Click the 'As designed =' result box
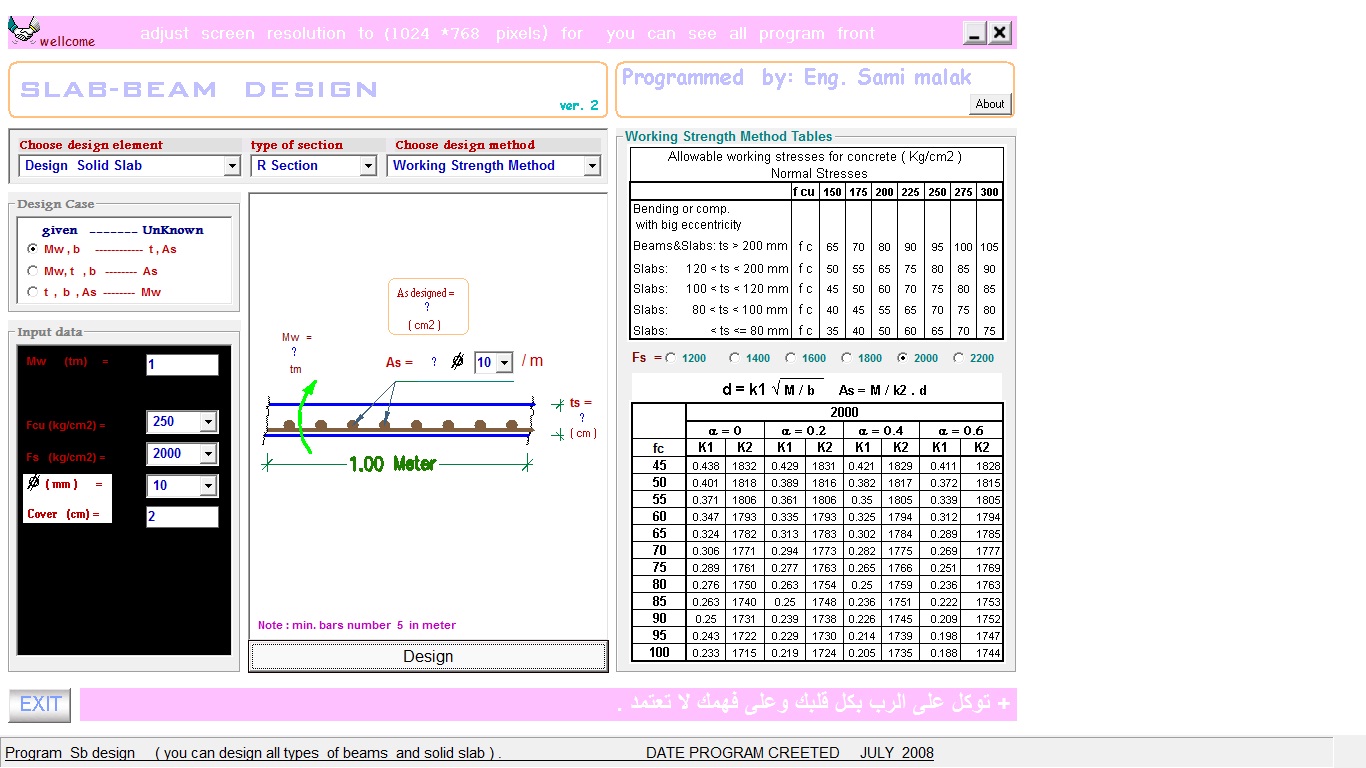The height and width of the screenshot is (768, 1366). (x=427, y=307)
